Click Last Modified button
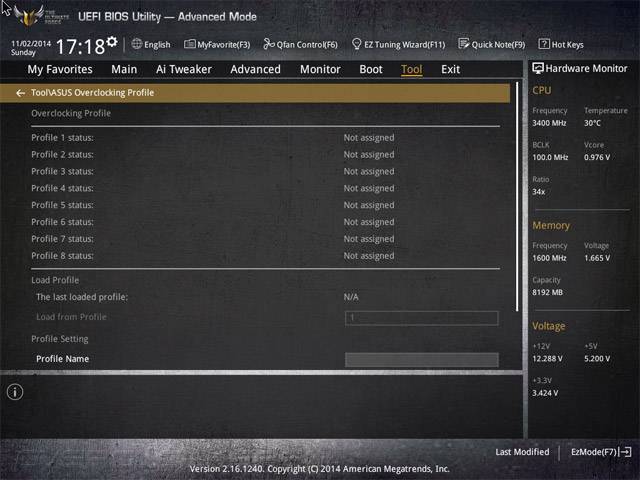This screenshot has height=480, width=640. click(522, 452)
